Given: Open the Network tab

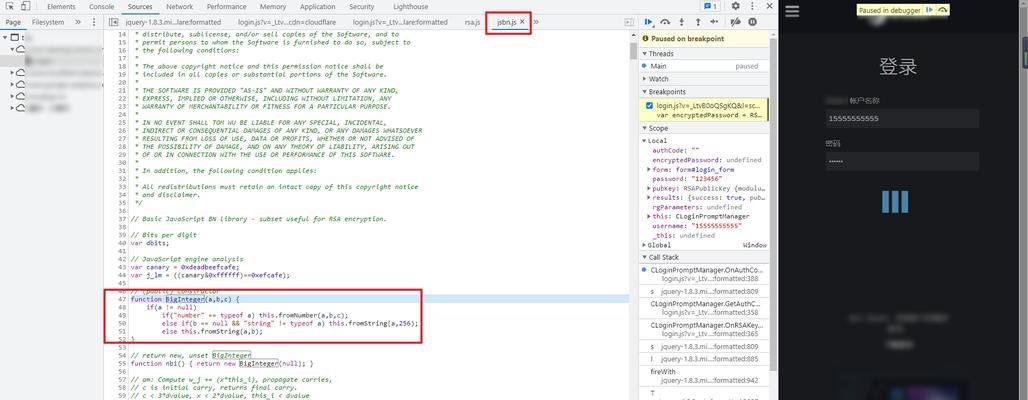Looking at the screenshot, I should (x=180, y=7).
